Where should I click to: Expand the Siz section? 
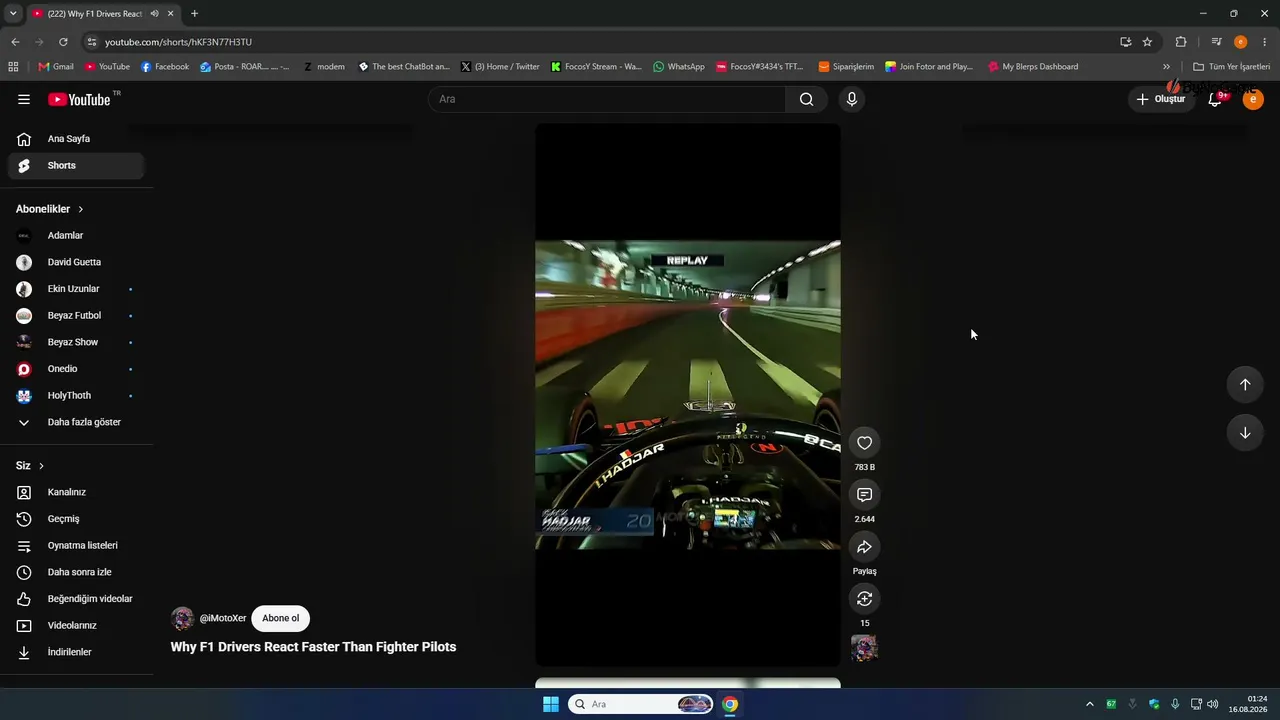[30, 466]
